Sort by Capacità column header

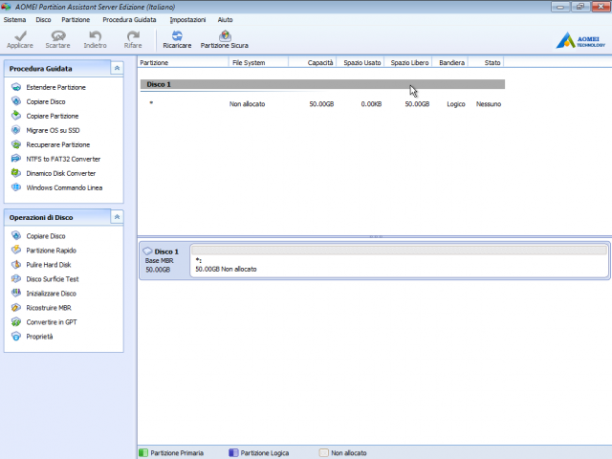click(312, 62)
